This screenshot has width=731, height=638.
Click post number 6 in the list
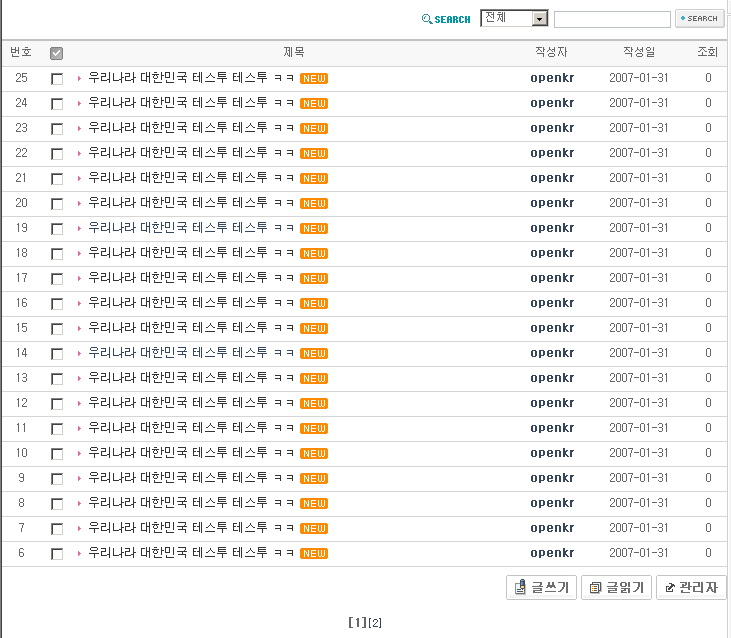pyautogui.click(x=21, y=553)
